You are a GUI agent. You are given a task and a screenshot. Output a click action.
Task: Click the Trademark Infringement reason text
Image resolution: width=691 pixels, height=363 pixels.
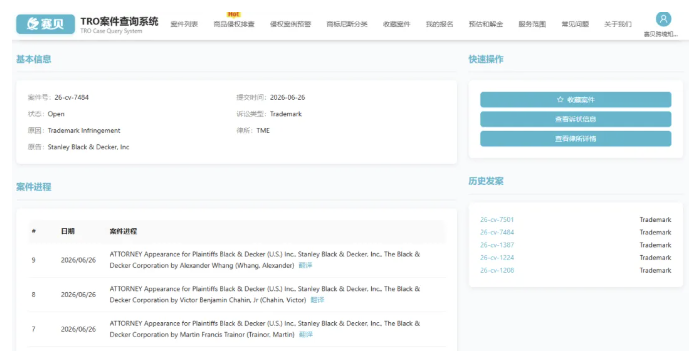click(x=84, y=130)
